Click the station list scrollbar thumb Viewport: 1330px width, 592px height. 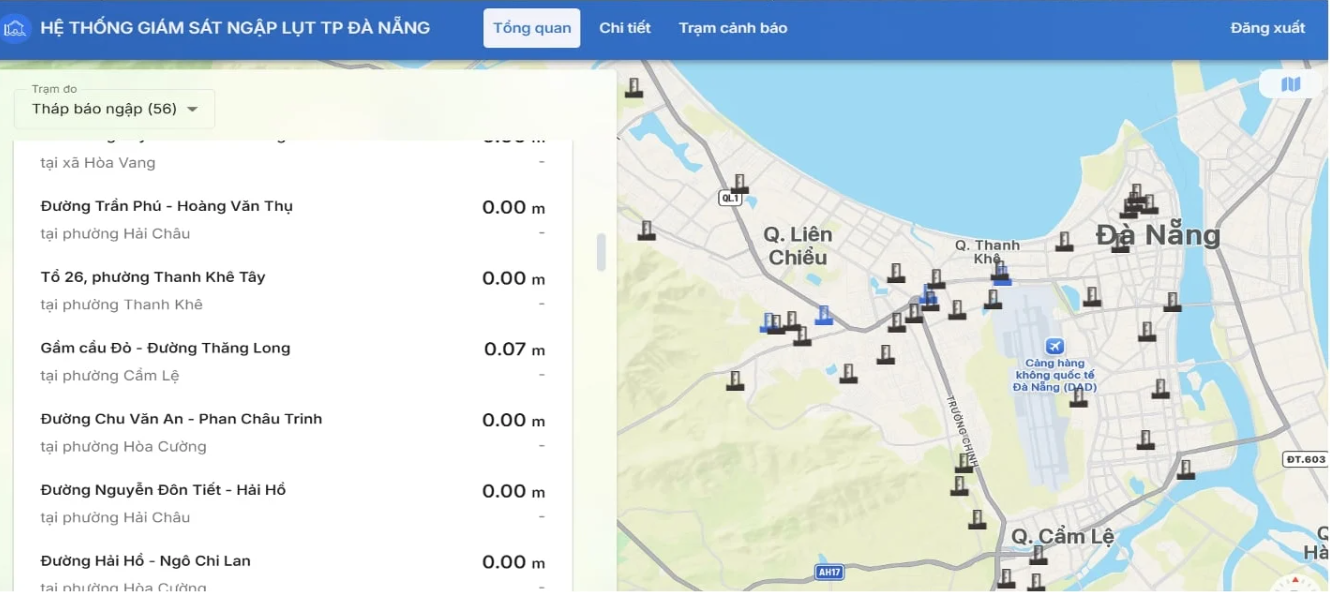point(601,252)
